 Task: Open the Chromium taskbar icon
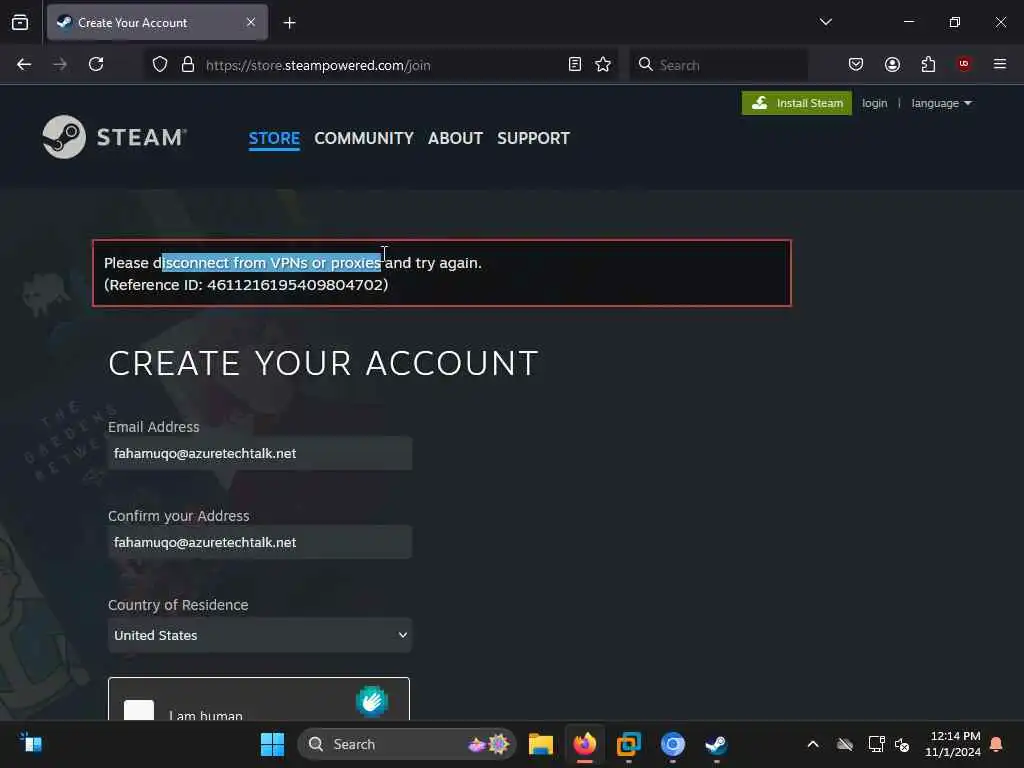coord(673,744)
